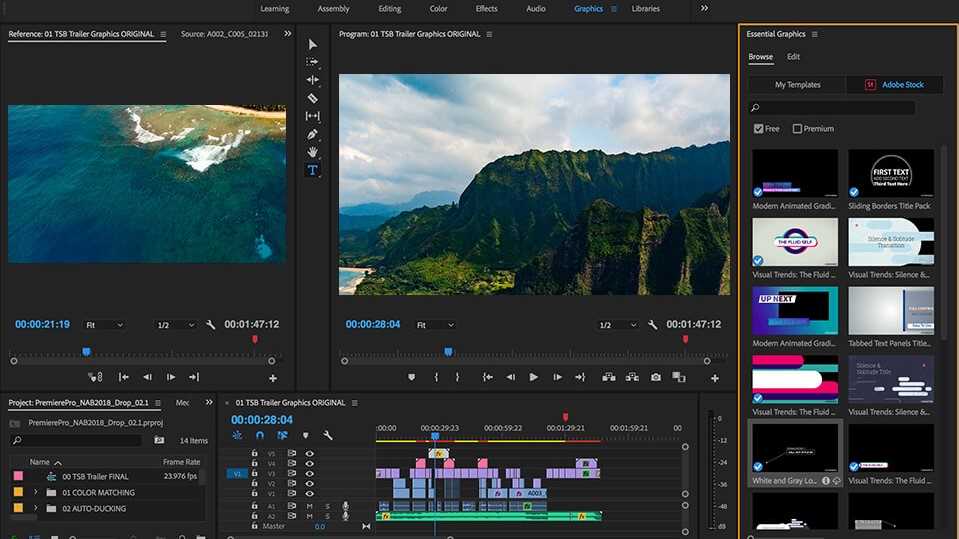Click the My Templates button
The image size is (959, 539).
pos(797,85)
